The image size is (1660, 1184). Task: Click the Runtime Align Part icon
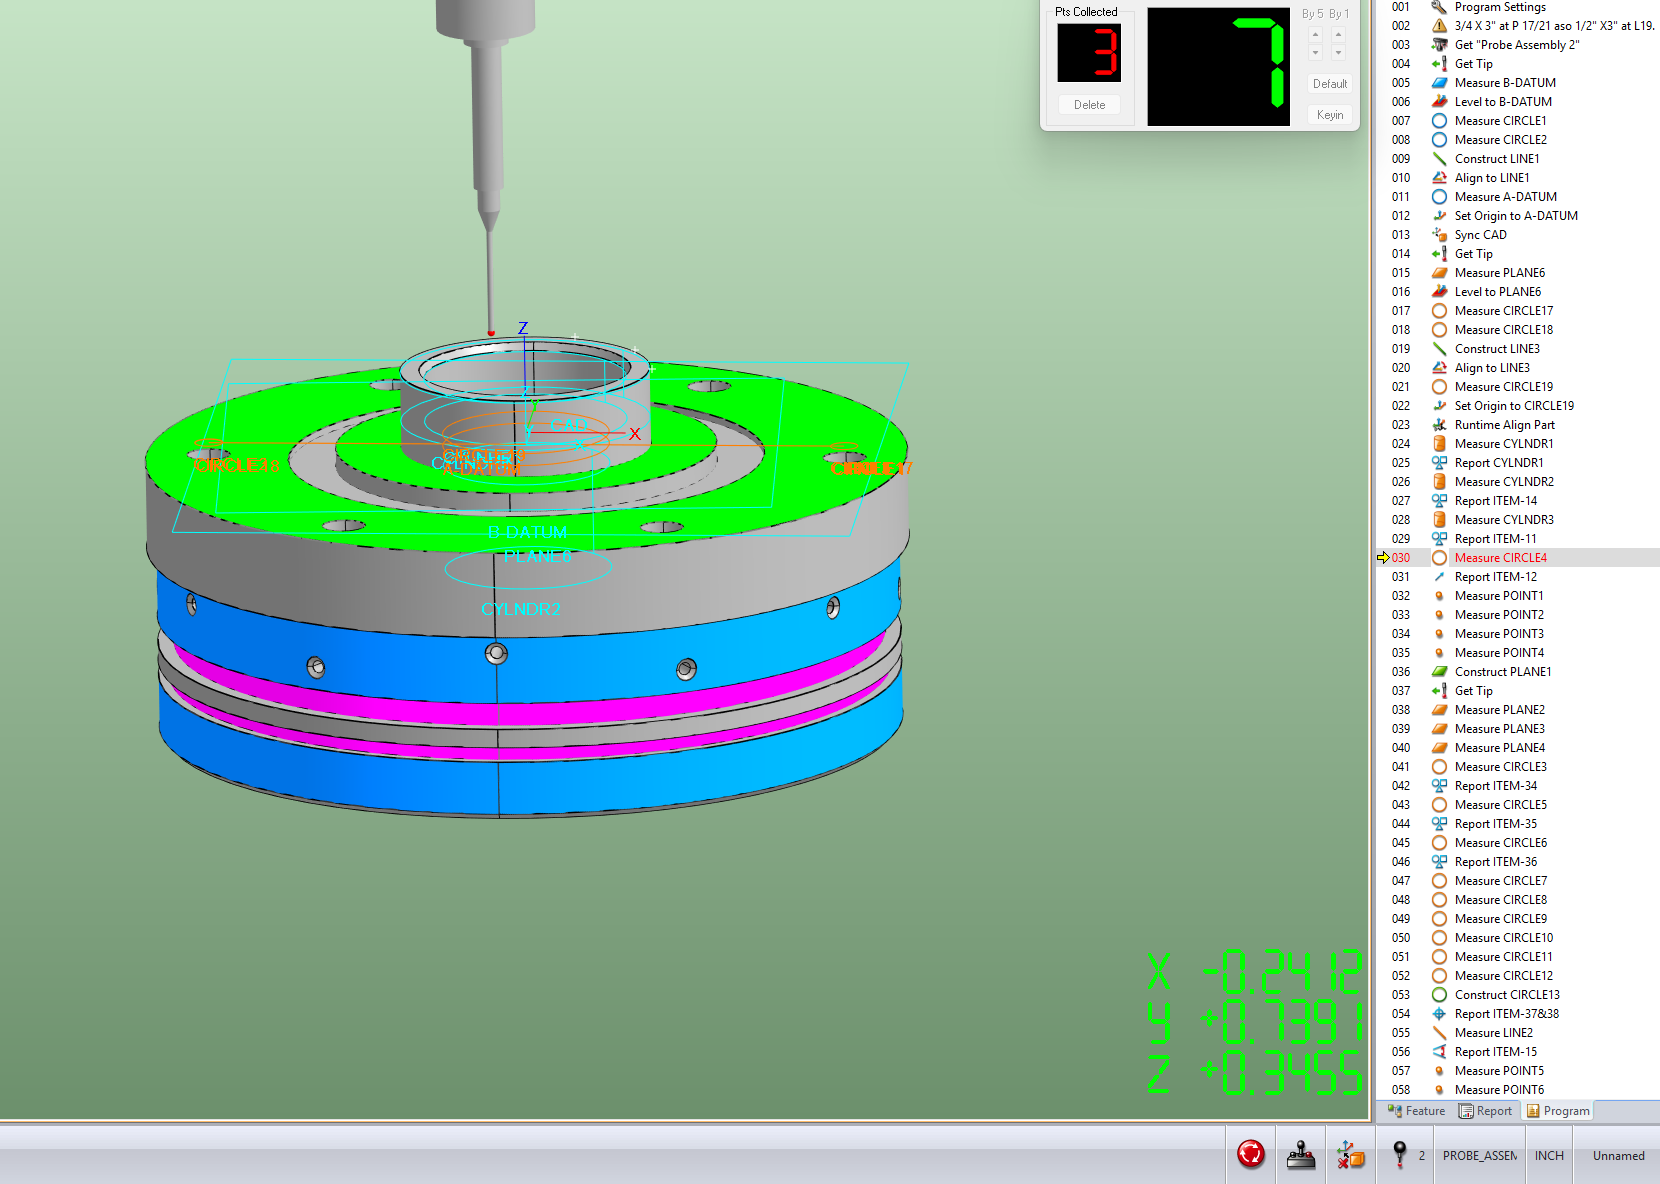[1439, 425]
